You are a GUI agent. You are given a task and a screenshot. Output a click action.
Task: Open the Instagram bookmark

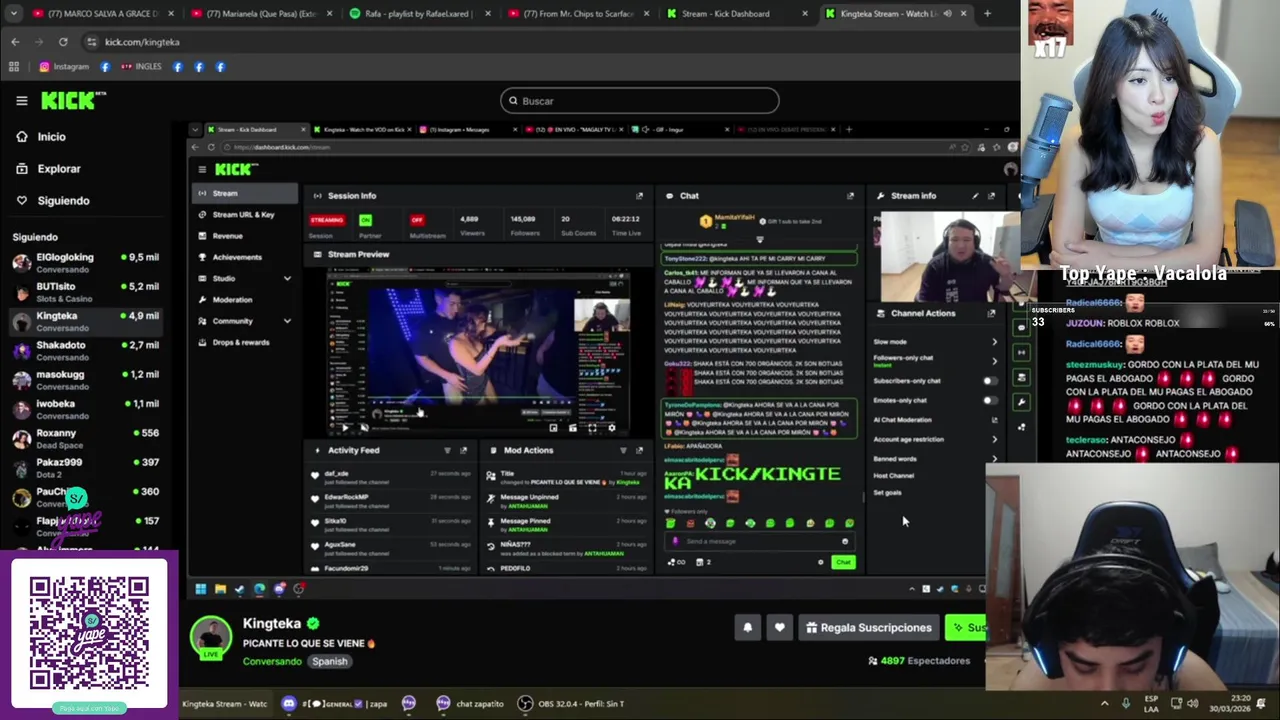(x=64, y=67)
